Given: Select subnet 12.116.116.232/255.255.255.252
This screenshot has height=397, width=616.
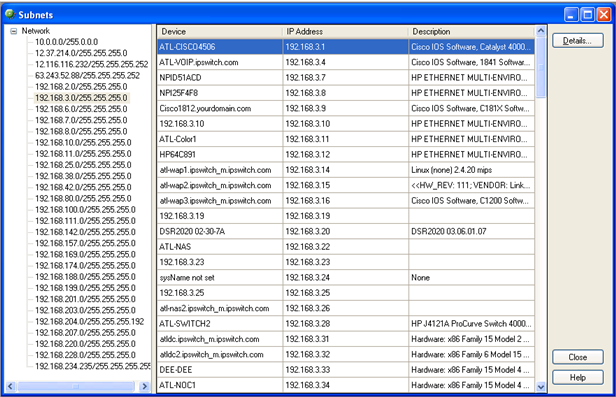Looking at the screenshot, I should point(92,64).
